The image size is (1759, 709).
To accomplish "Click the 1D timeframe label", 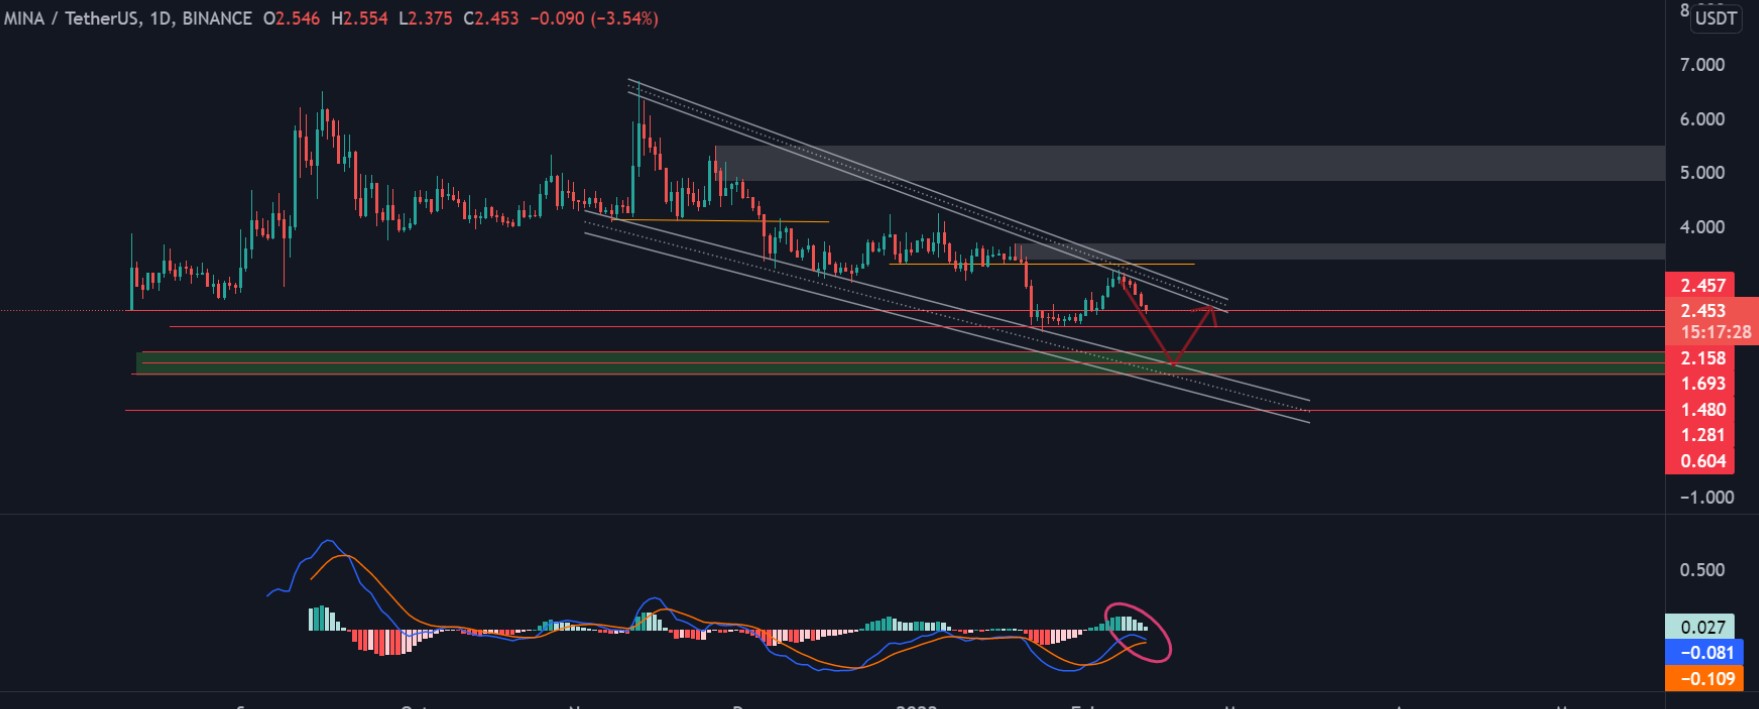I will point(159,18).
